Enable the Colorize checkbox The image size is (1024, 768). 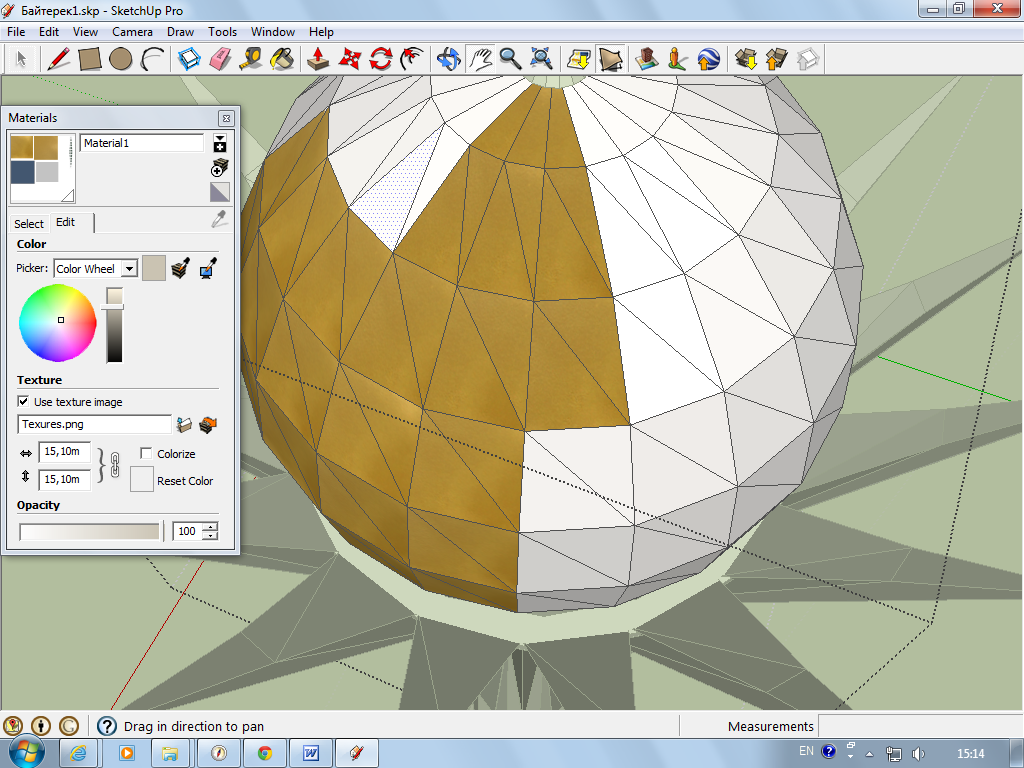pyautogui.click(x=146, y=453)
